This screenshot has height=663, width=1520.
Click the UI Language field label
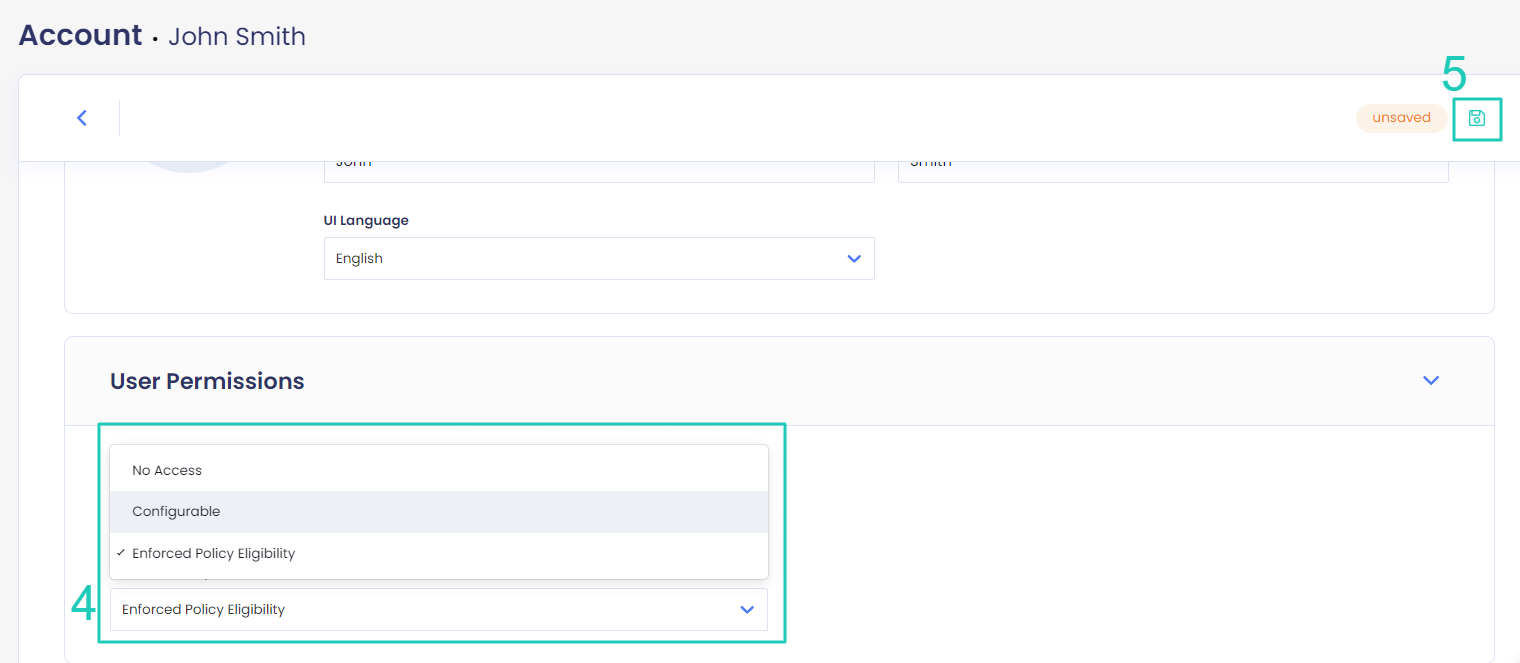pos(366,220)
